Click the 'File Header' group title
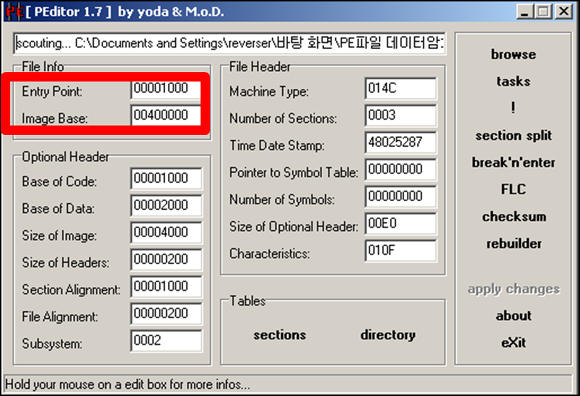 click(x=260, y=67)
